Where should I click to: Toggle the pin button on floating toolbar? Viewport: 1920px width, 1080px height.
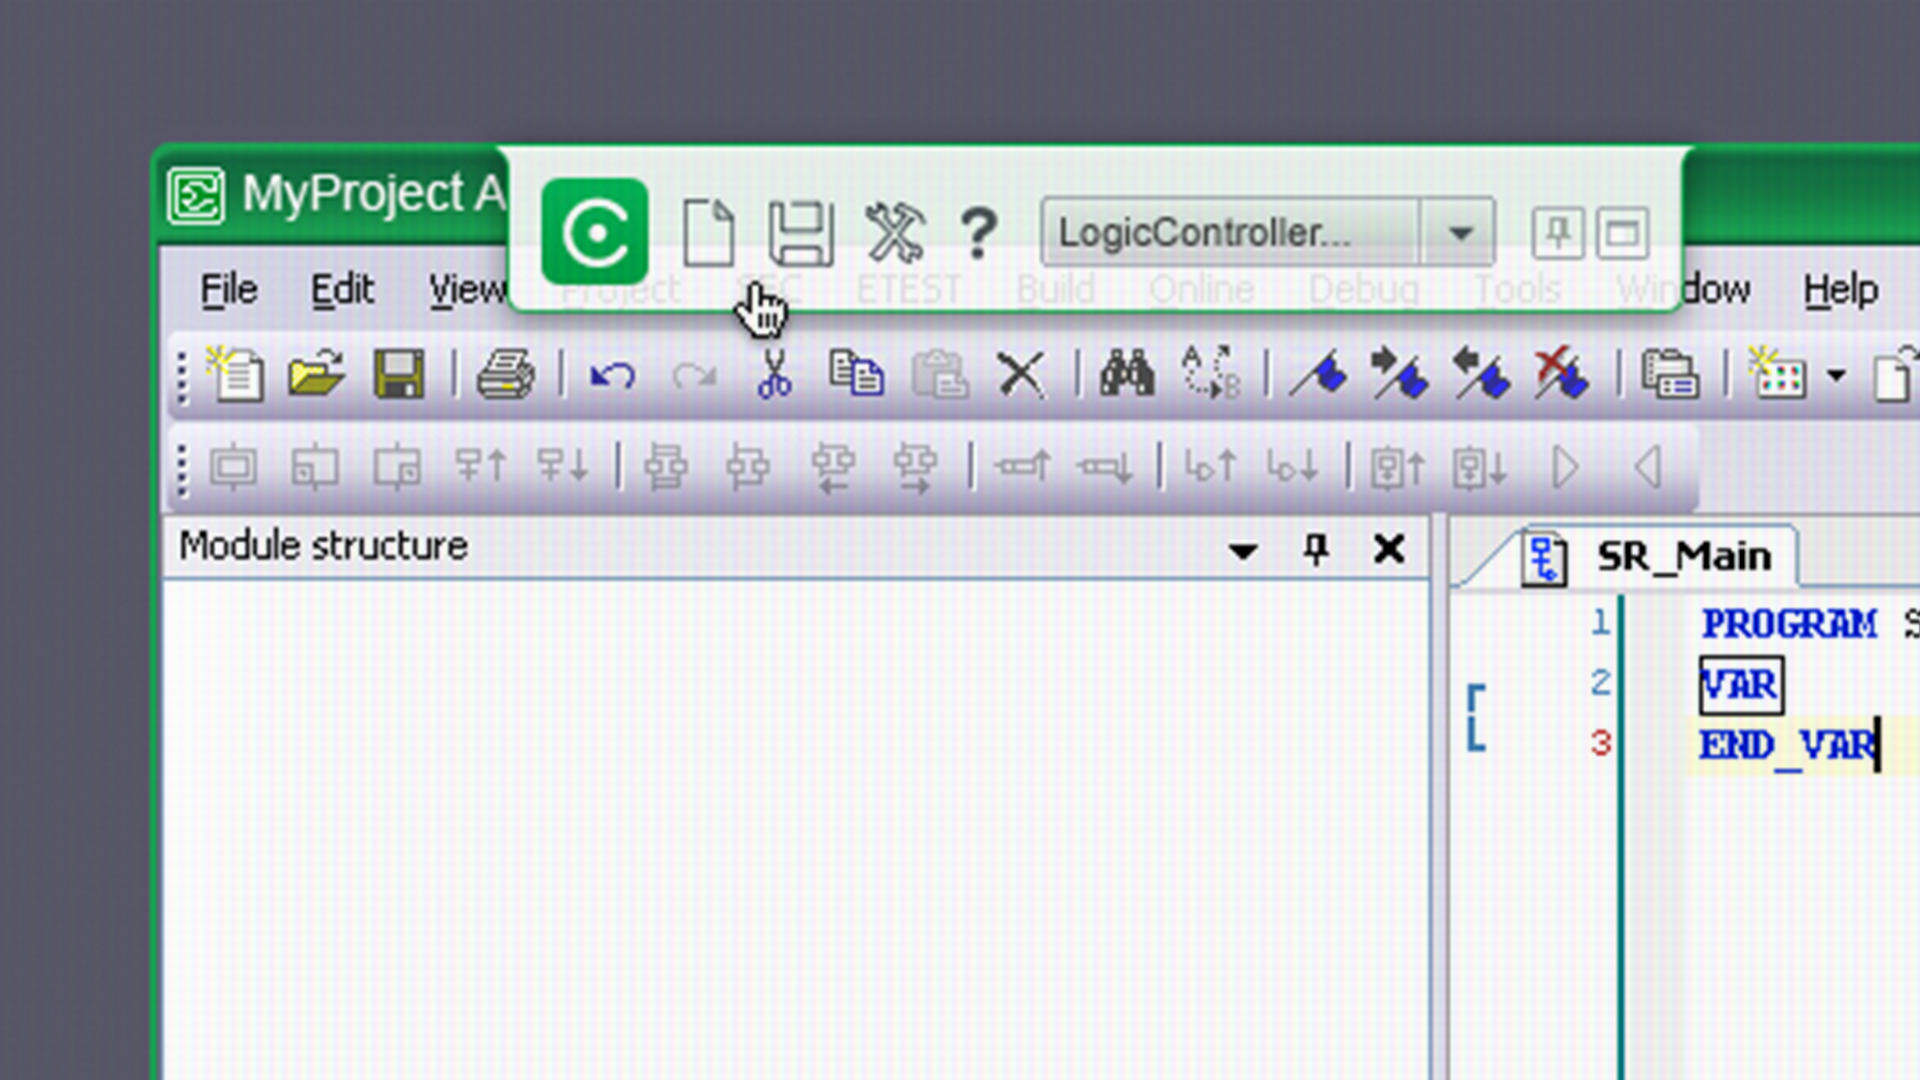click(x=1557, y=233)
